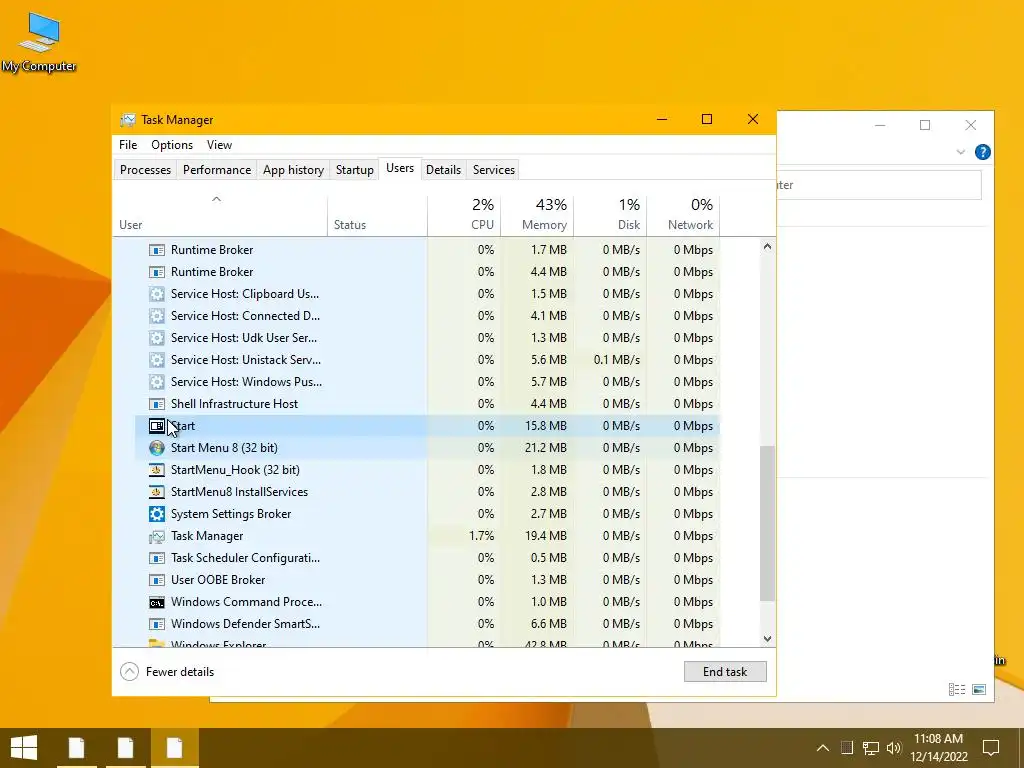
Task: Switch to the App history tab
Action: tap(293, 170)
